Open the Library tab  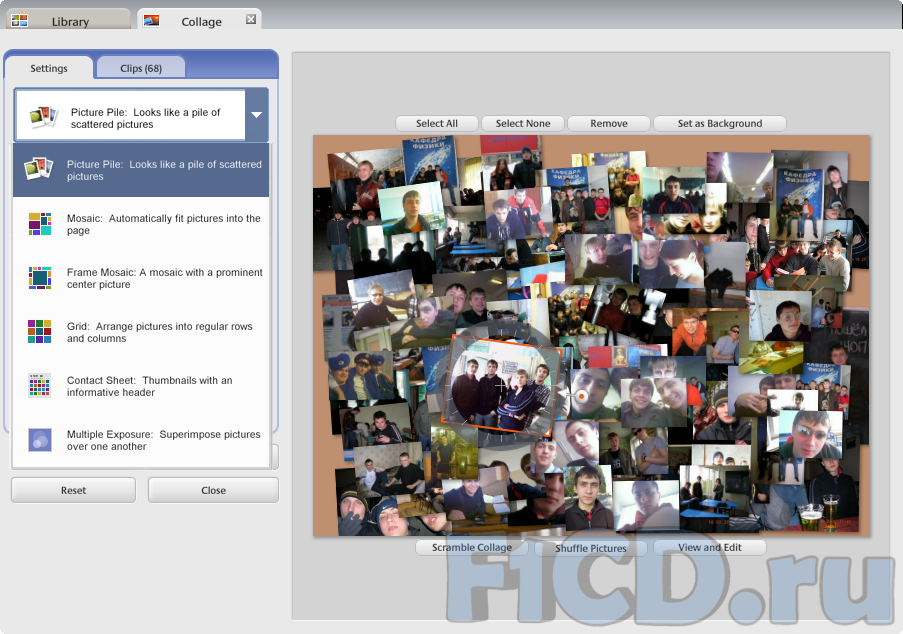[68, 20]
